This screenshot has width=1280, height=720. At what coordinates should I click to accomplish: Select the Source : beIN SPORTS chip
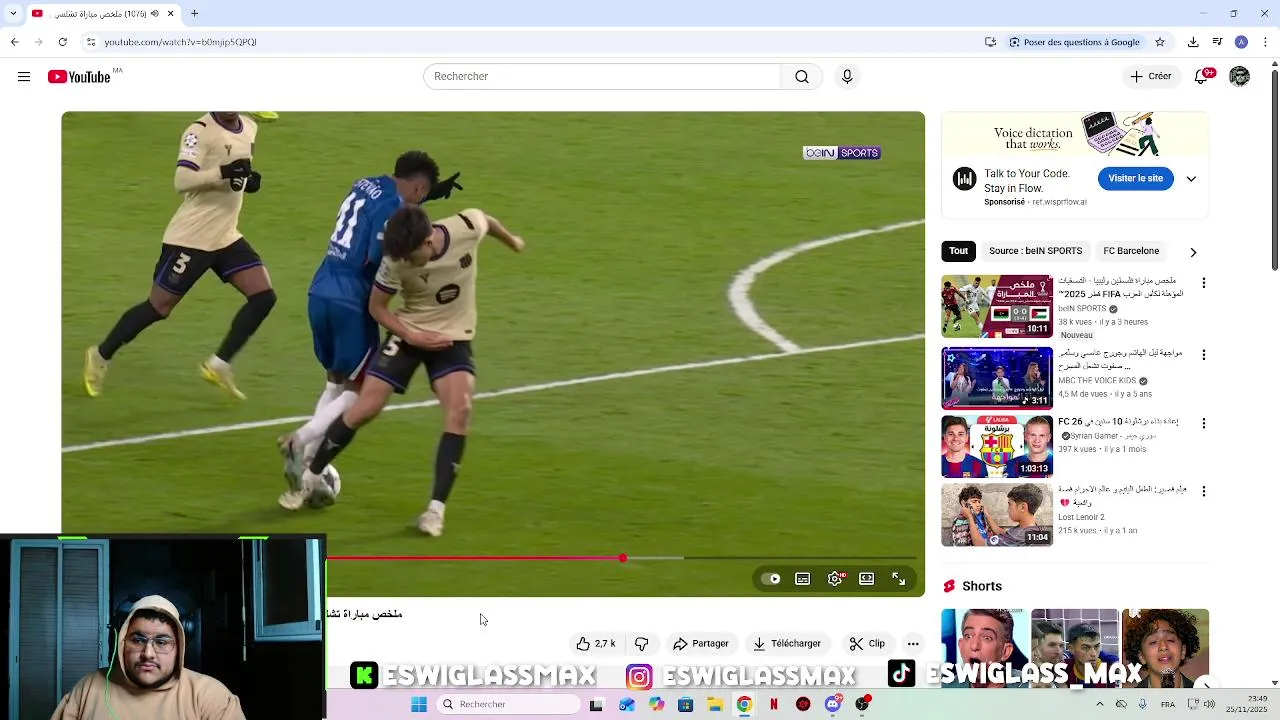point(1035,251)
